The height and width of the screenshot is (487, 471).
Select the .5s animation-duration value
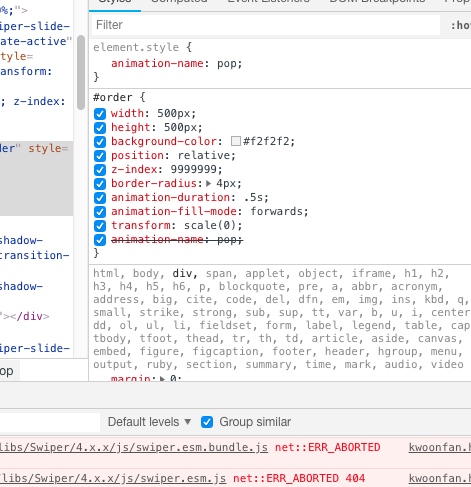pyautogui.click(x=253, y=197)
